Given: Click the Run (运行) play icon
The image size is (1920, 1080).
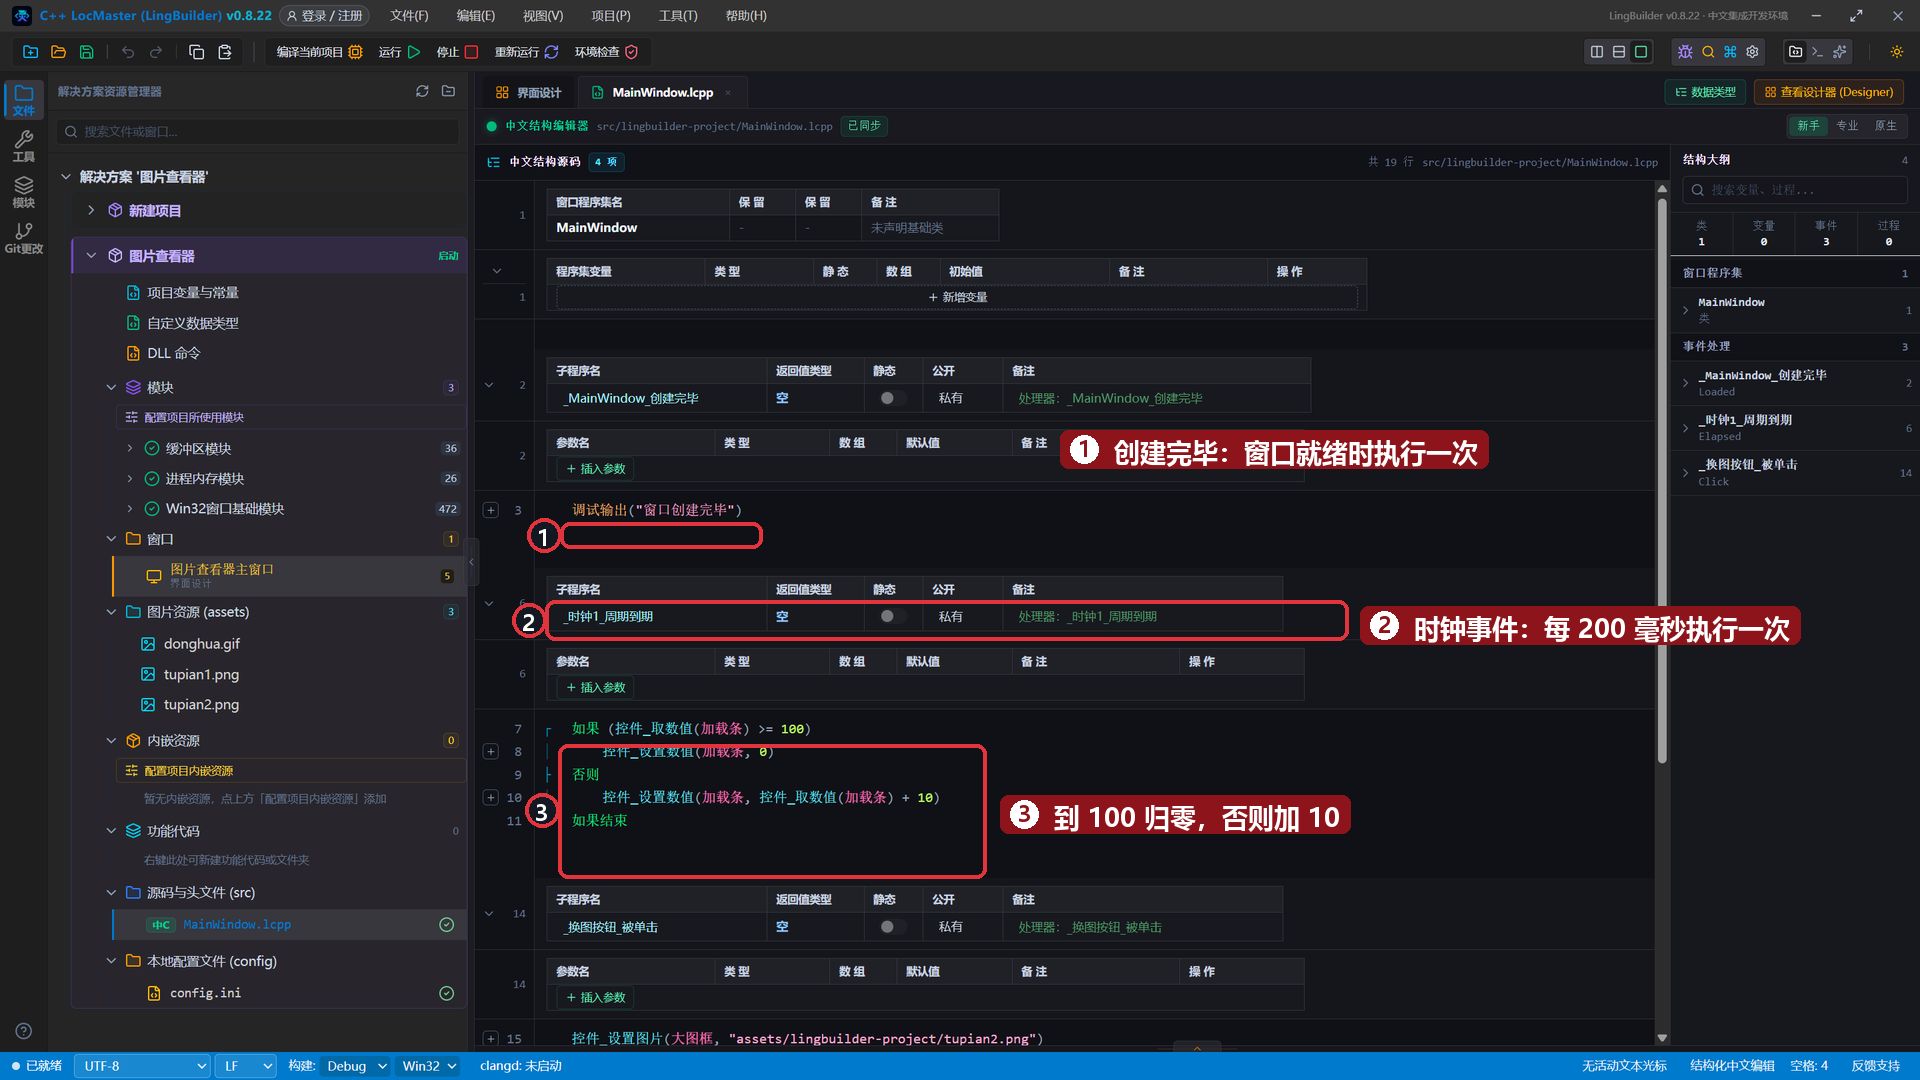Looking at the screenshot, I should [414, 52].
